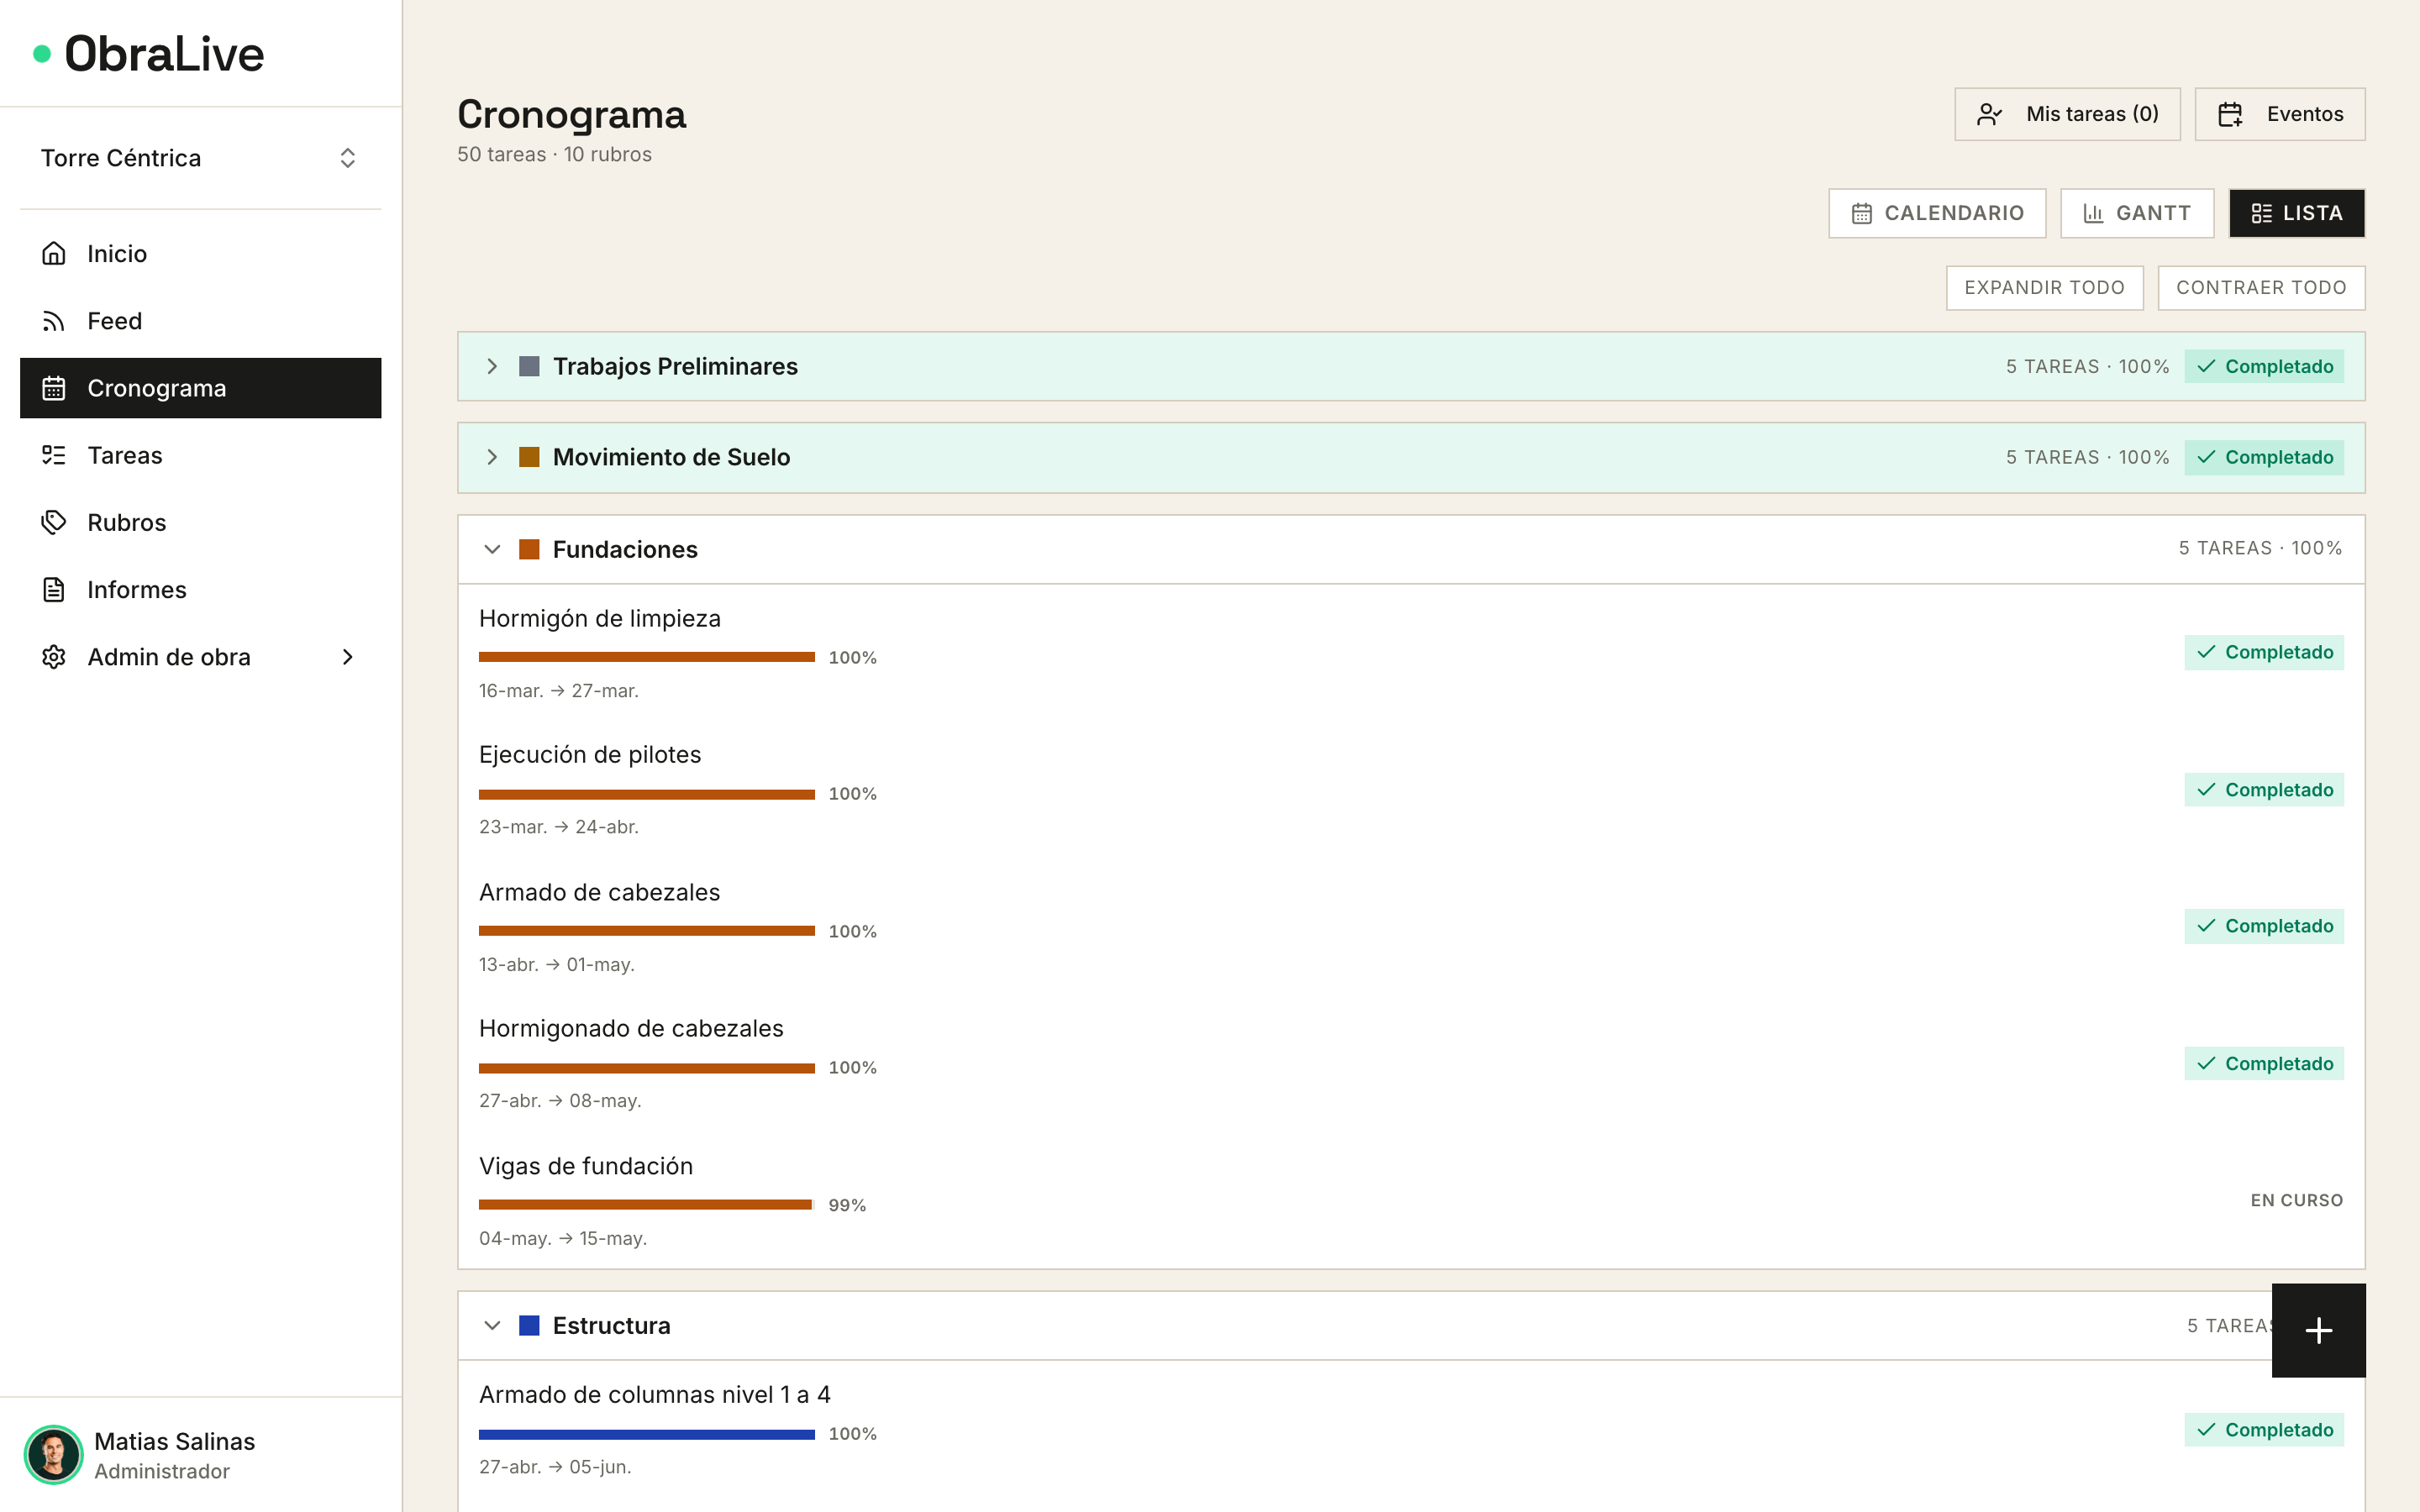Click Matias Salinas avatar photo

pos(54,1454)
